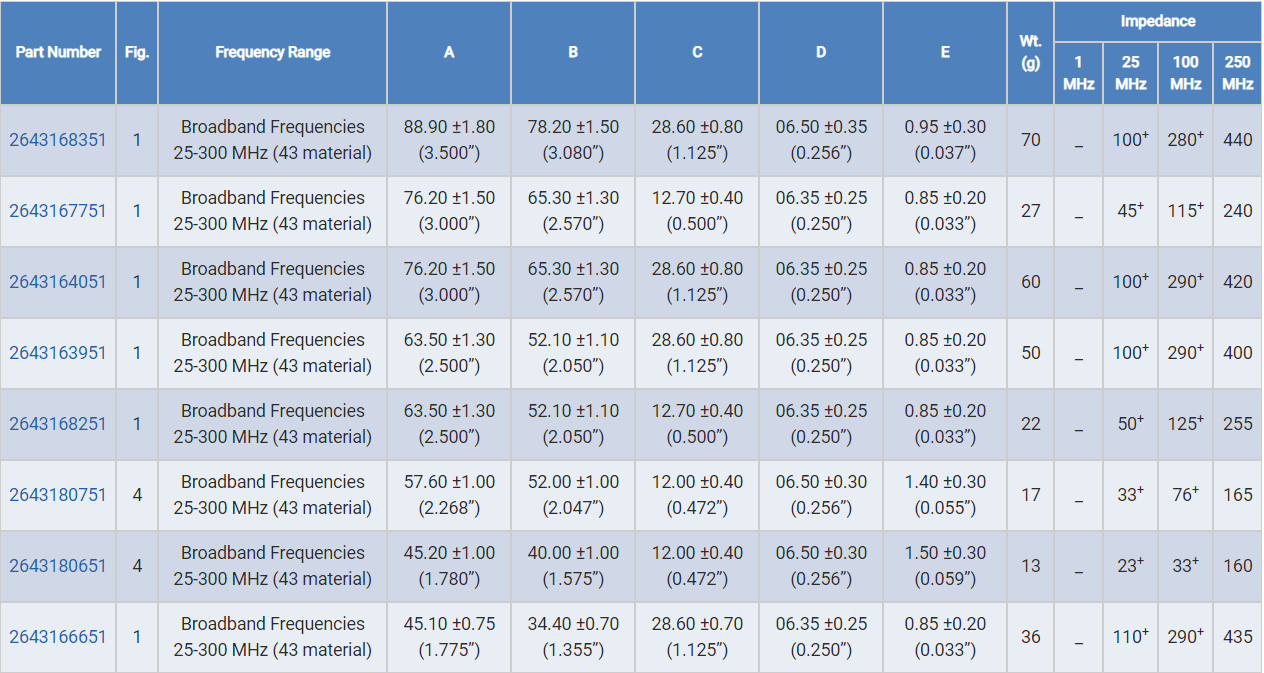Click the A dimension column header

pos(449,52)
